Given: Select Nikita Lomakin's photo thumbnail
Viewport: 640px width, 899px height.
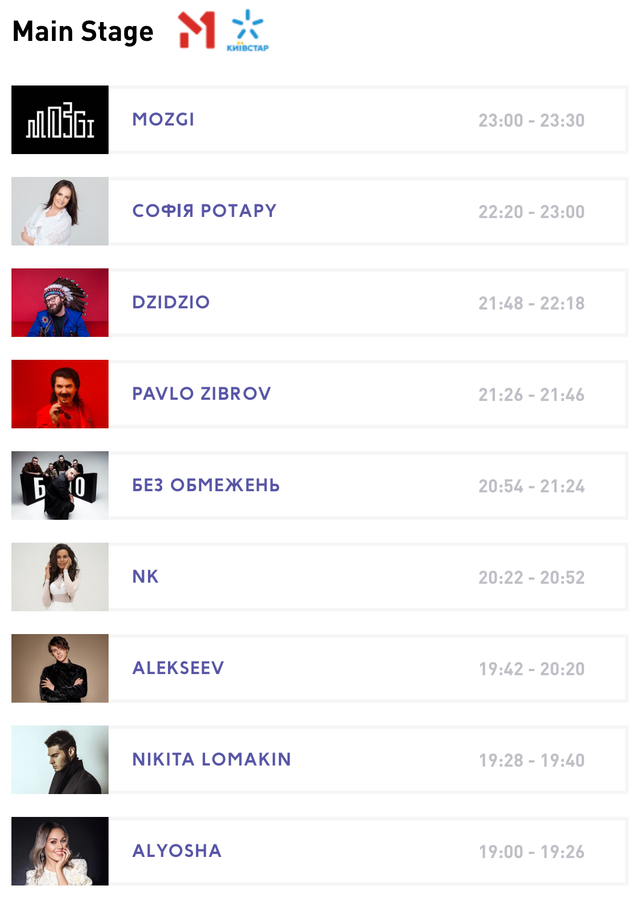Looking at the screenshot, I should 60,760.
